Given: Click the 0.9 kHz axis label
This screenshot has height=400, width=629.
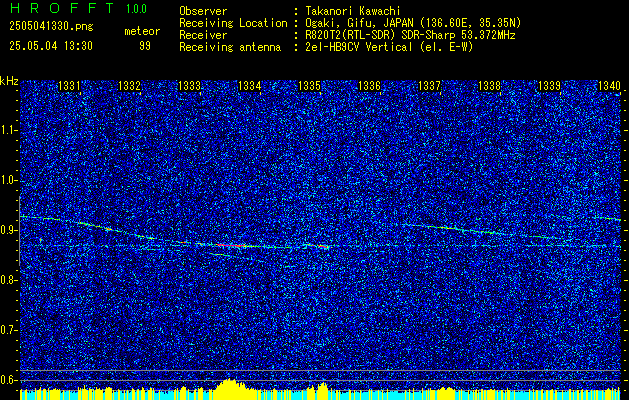Looking at the screenshot, I should click(x=9, y=230).
